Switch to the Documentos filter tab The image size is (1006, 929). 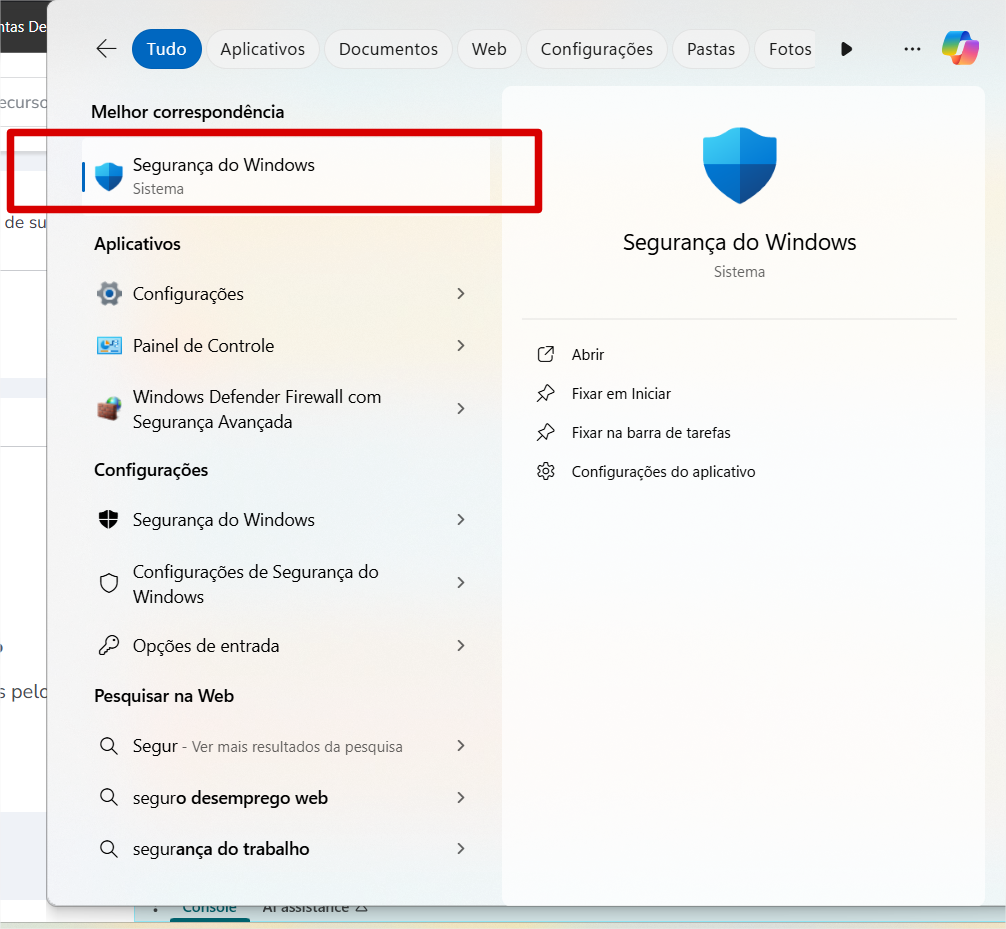point(388,49)
